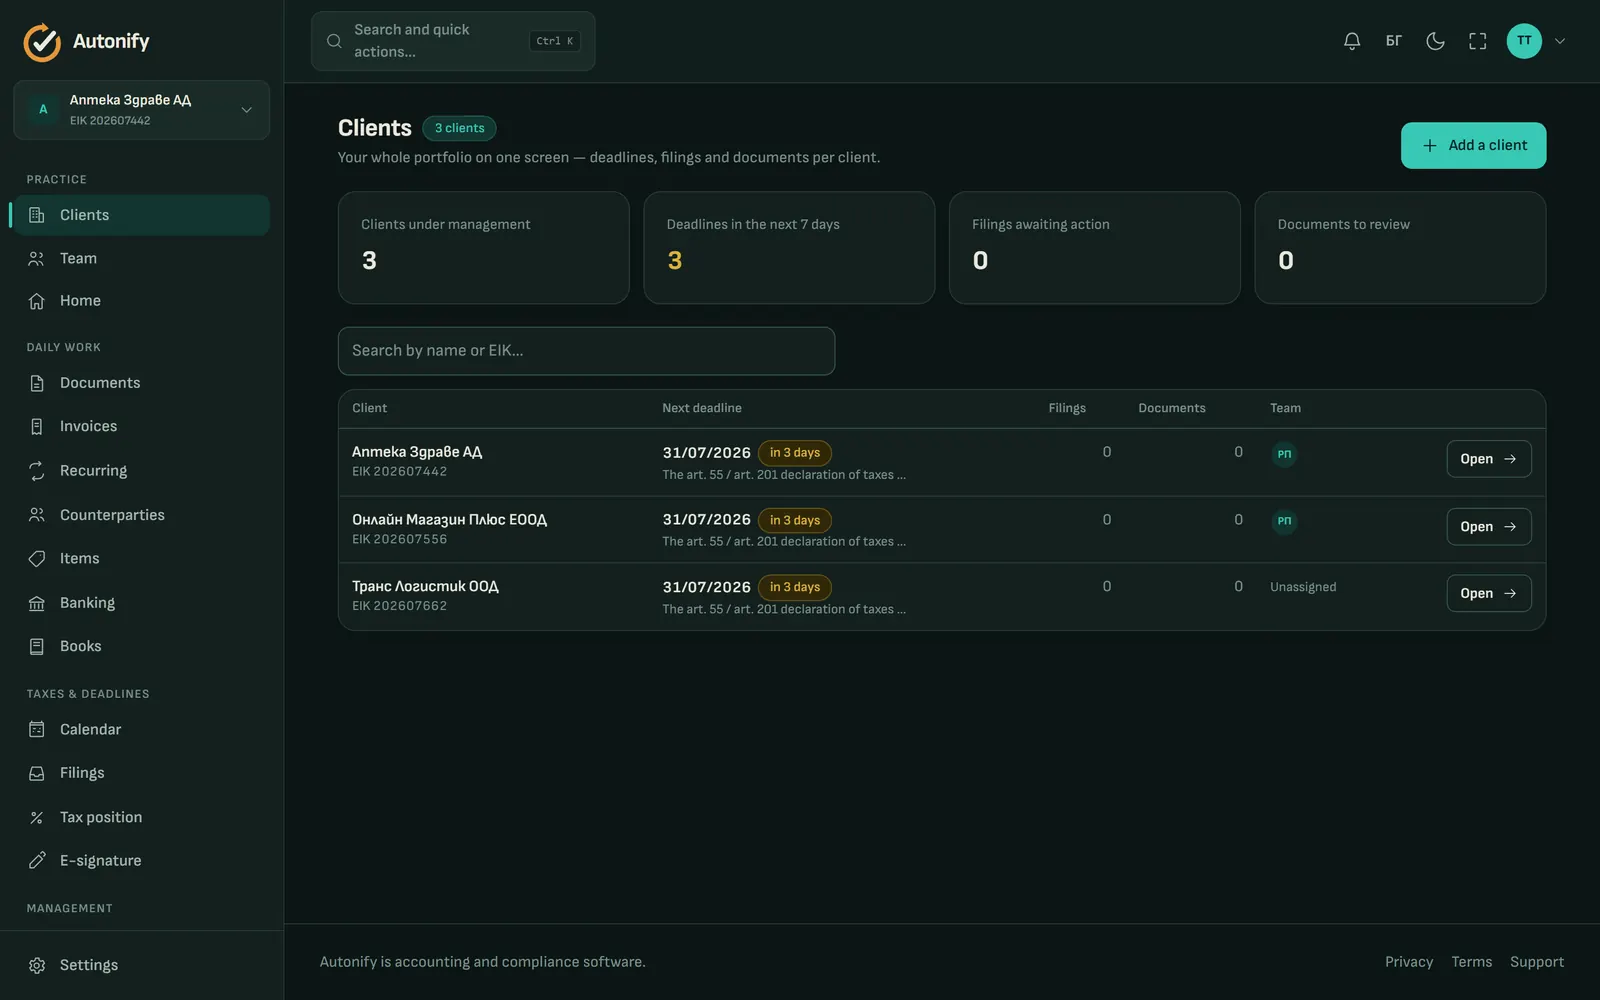Switch language with the БГ button

(1394, 41)
